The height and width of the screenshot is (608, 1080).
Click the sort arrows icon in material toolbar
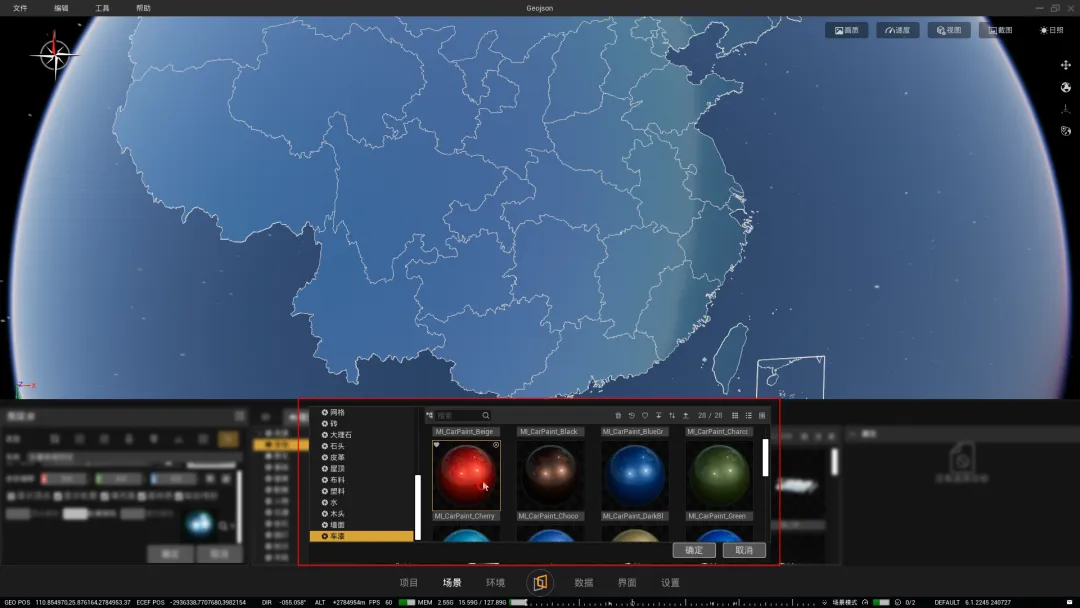672,415
